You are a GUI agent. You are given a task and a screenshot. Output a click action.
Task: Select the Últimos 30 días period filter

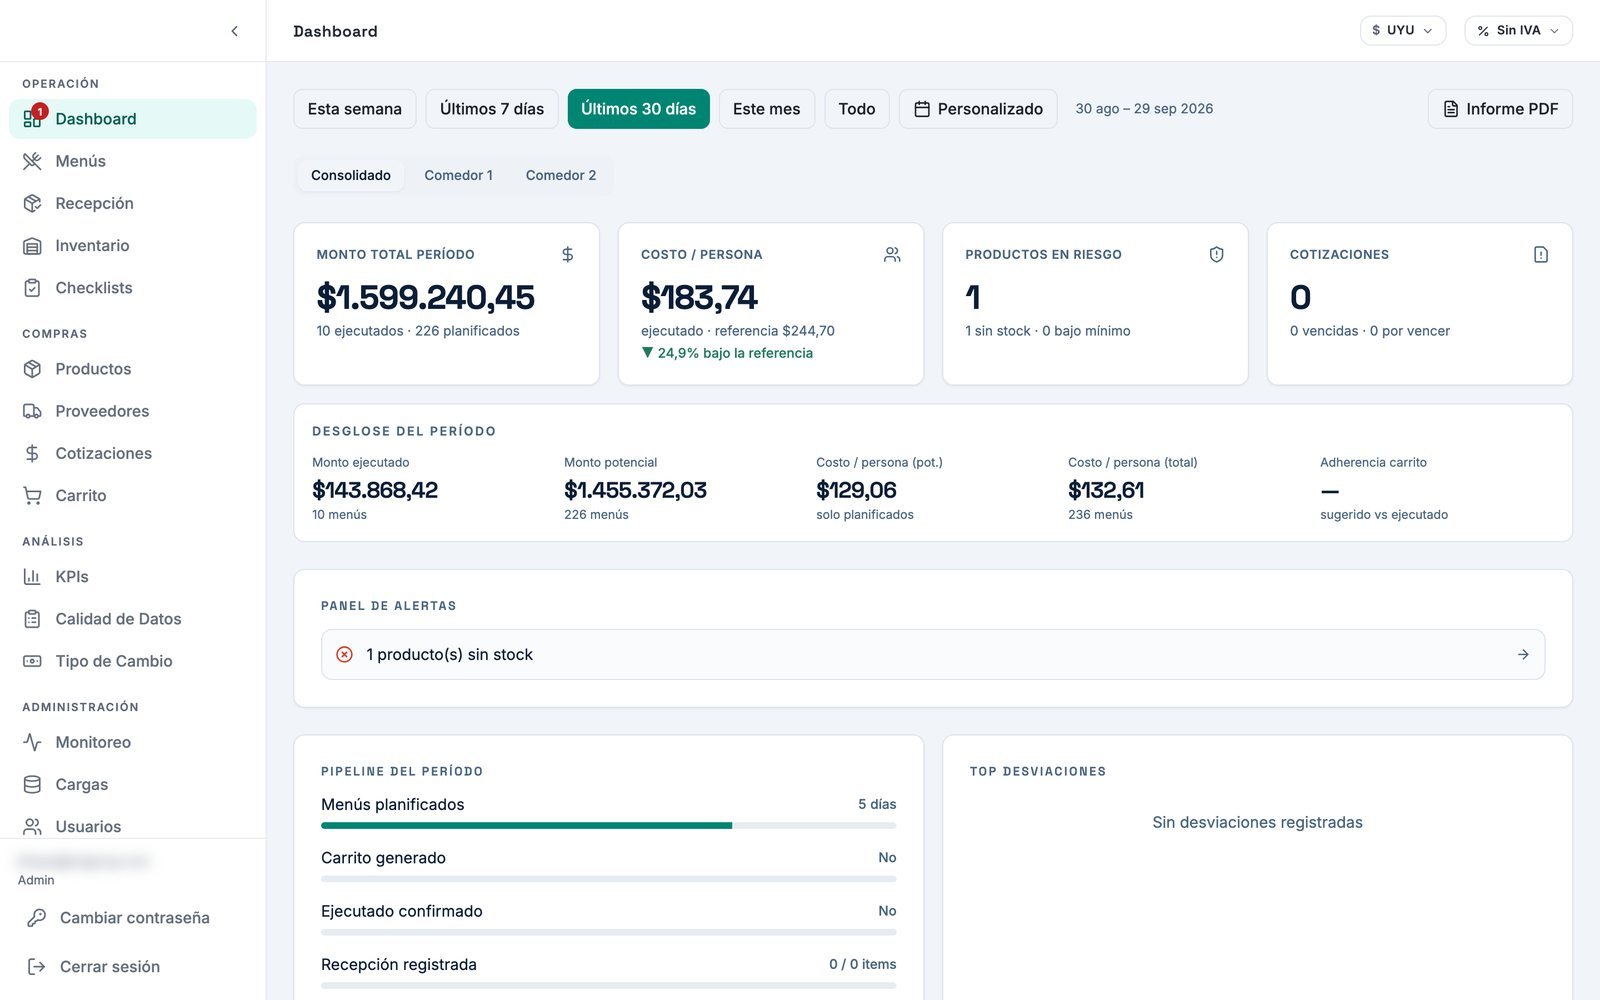point(639,109)
